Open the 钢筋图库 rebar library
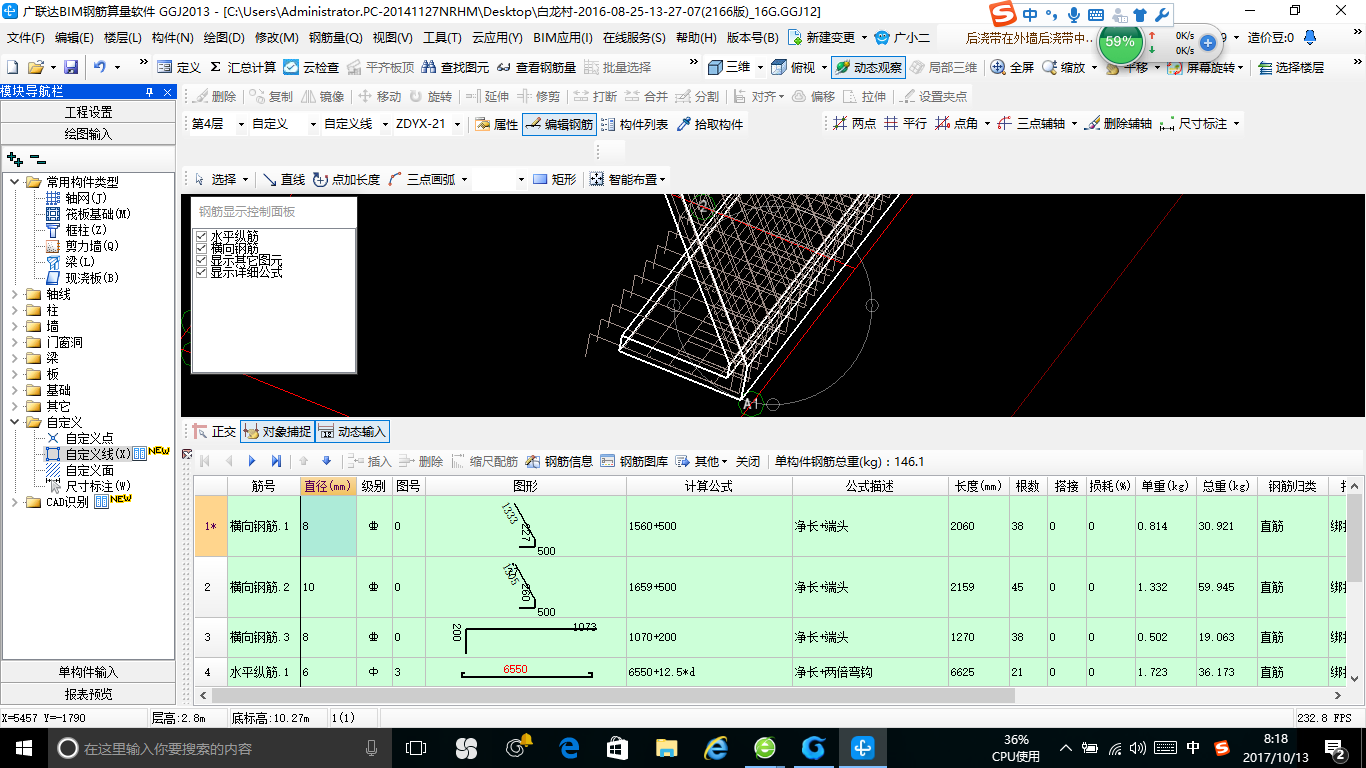Image resolution: width=1366 pixels, height=768 pixels. [635, 462]
